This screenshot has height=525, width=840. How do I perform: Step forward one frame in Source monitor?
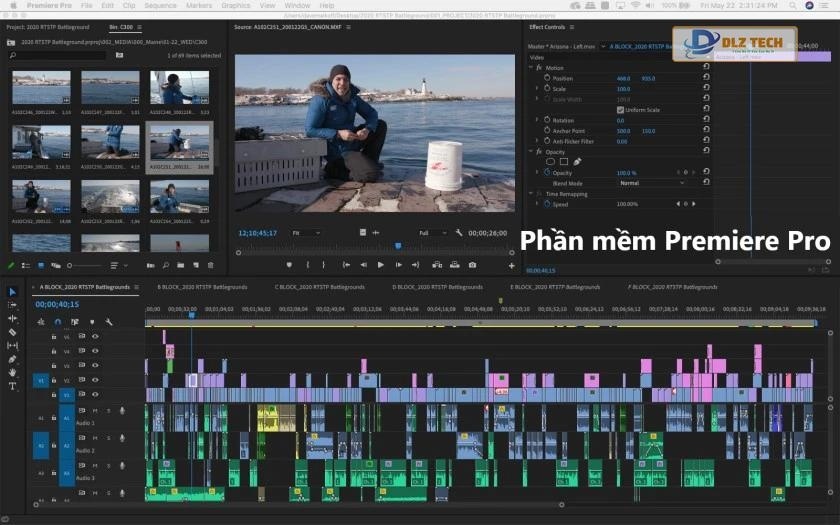pos(399,265)
